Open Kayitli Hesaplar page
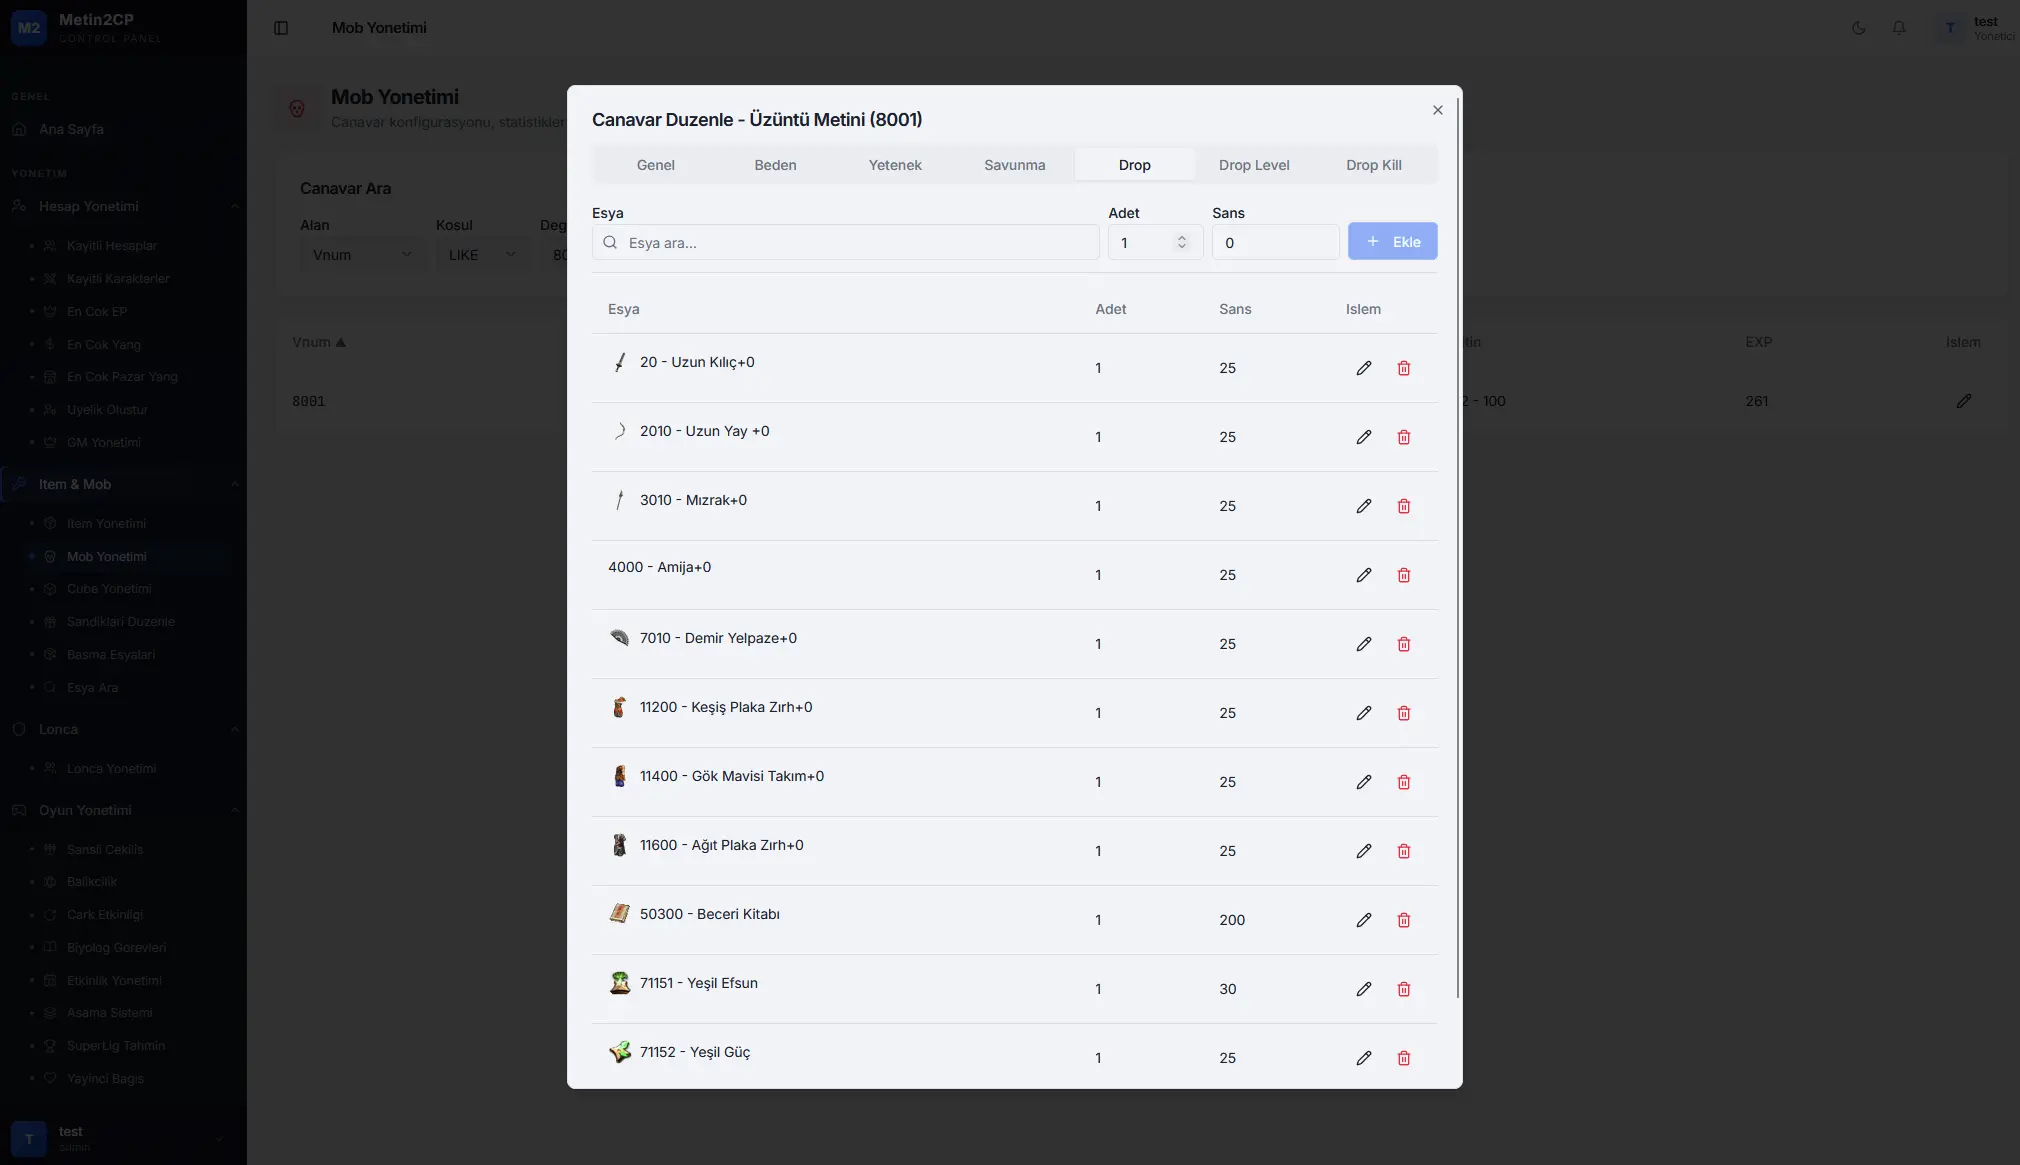 pos(111,246)
